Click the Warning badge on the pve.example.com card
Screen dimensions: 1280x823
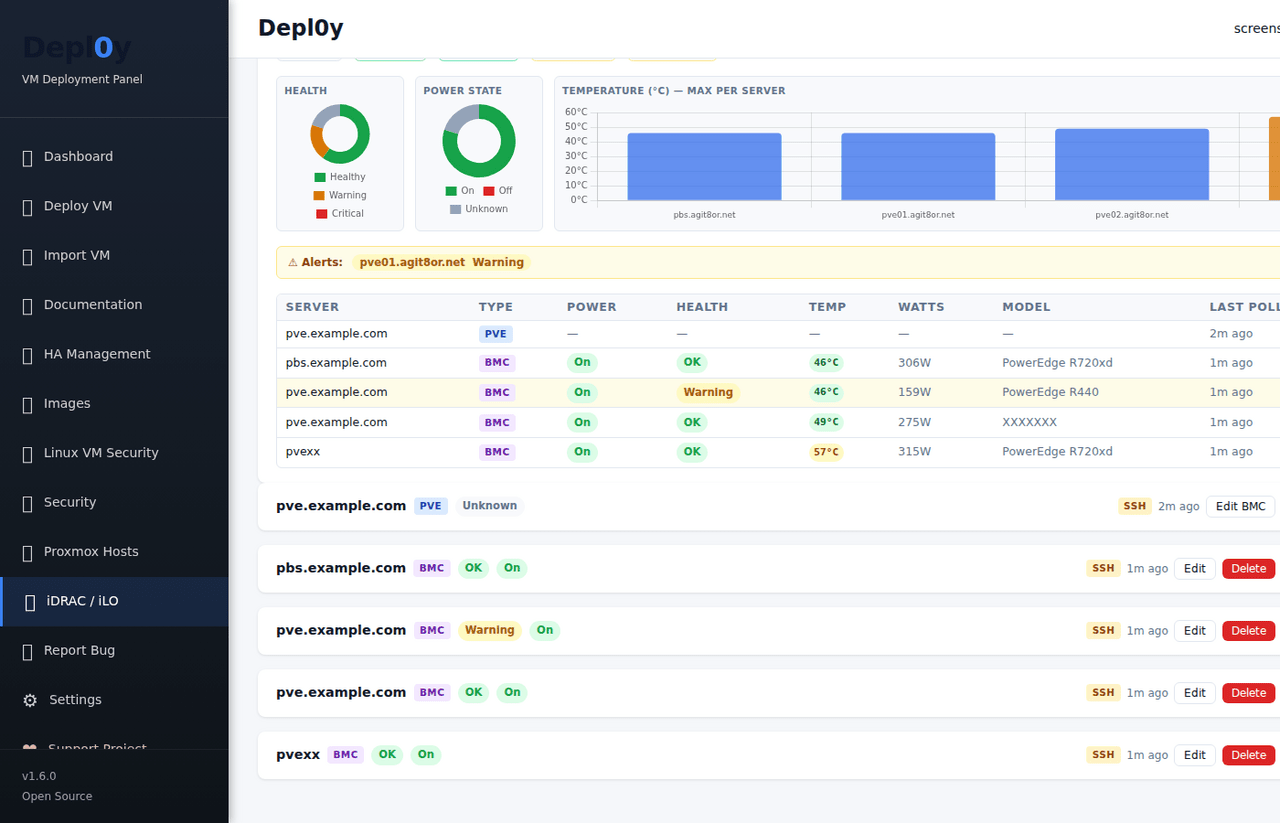point(490,631)
